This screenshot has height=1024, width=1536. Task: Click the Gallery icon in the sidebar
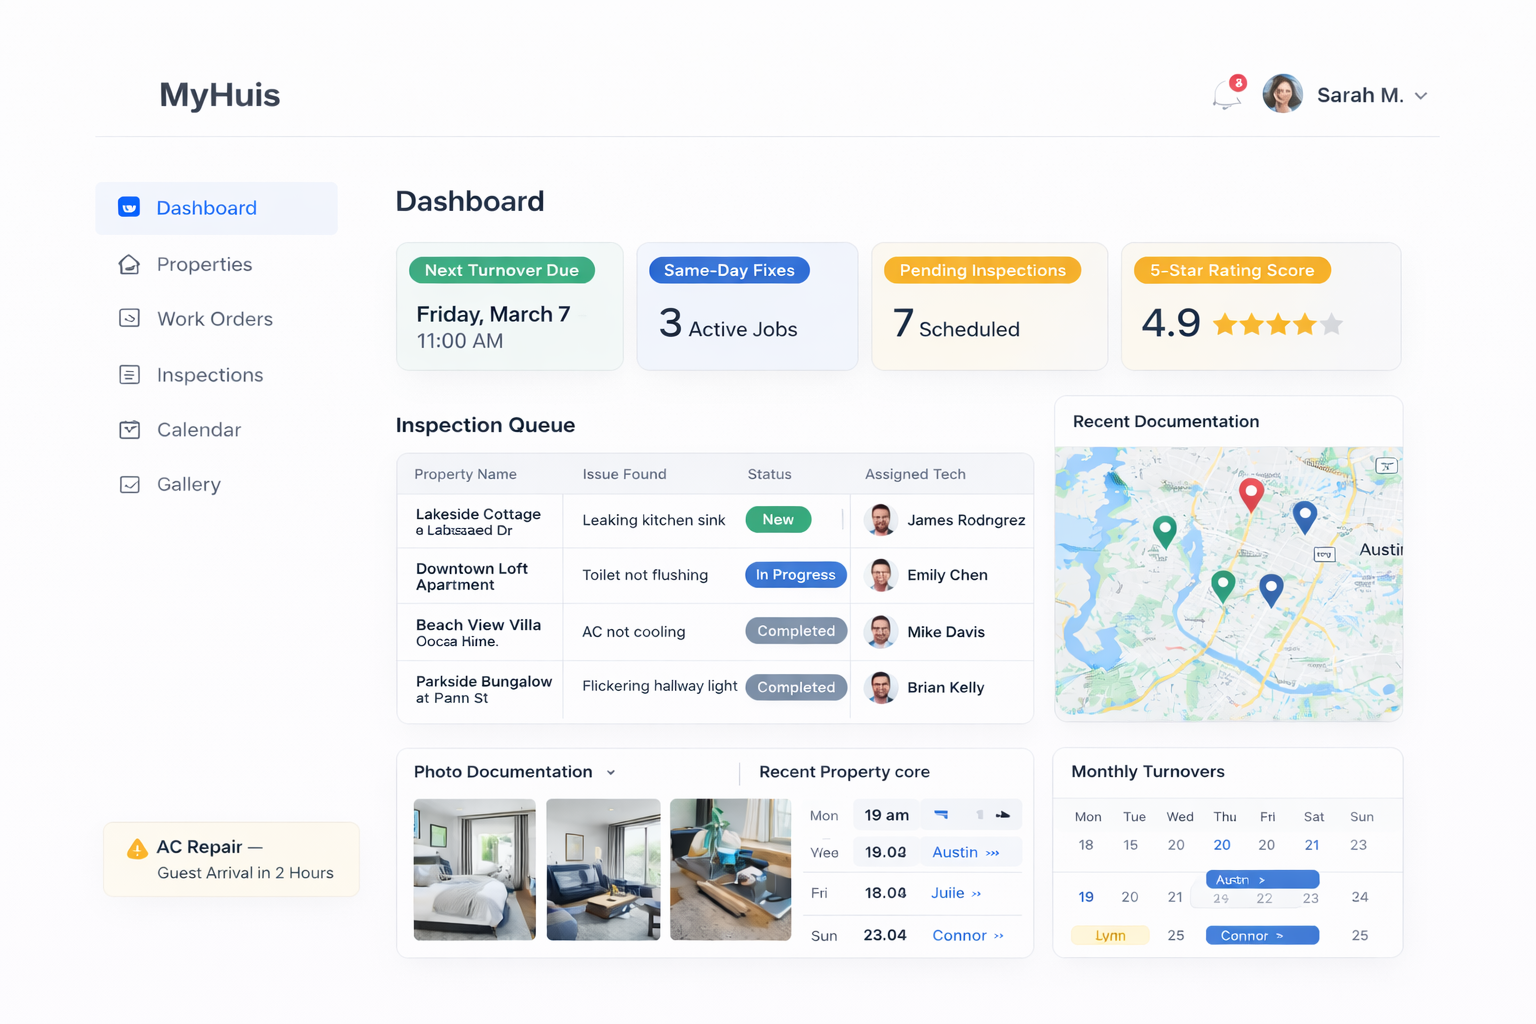click(x=129, y=484)
